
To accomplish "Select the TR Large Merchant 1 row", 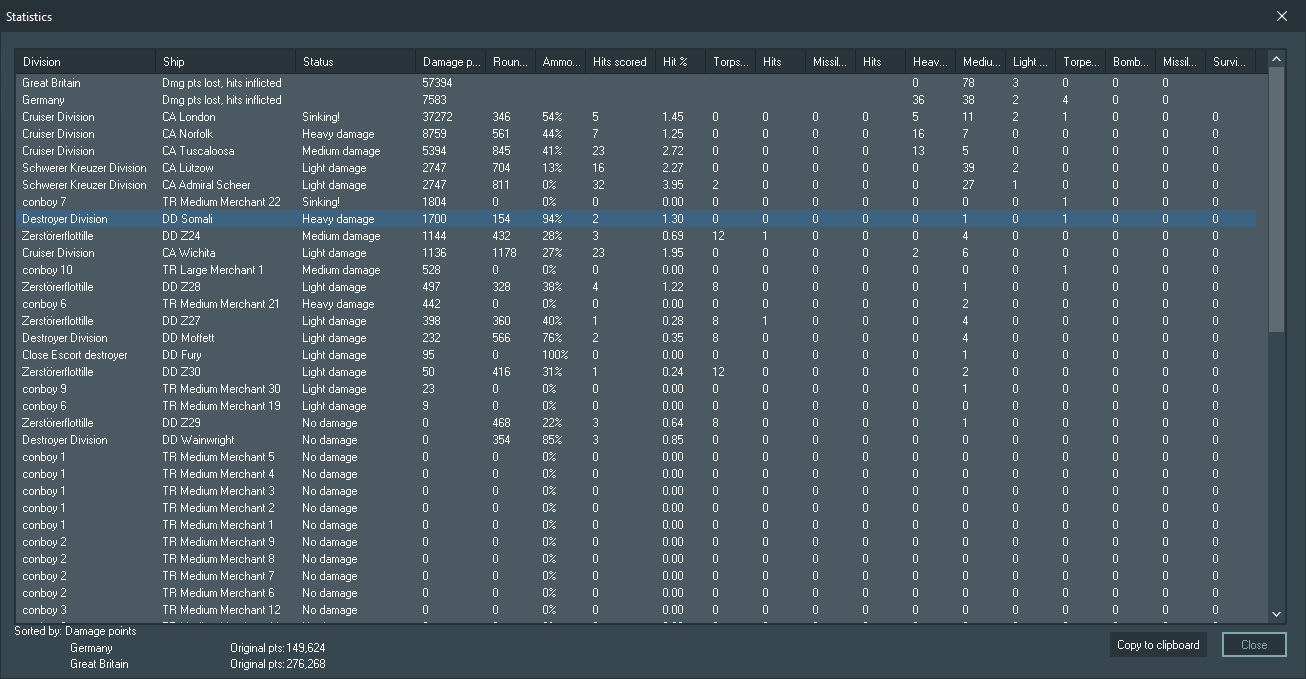I will [x=636, y=270].
